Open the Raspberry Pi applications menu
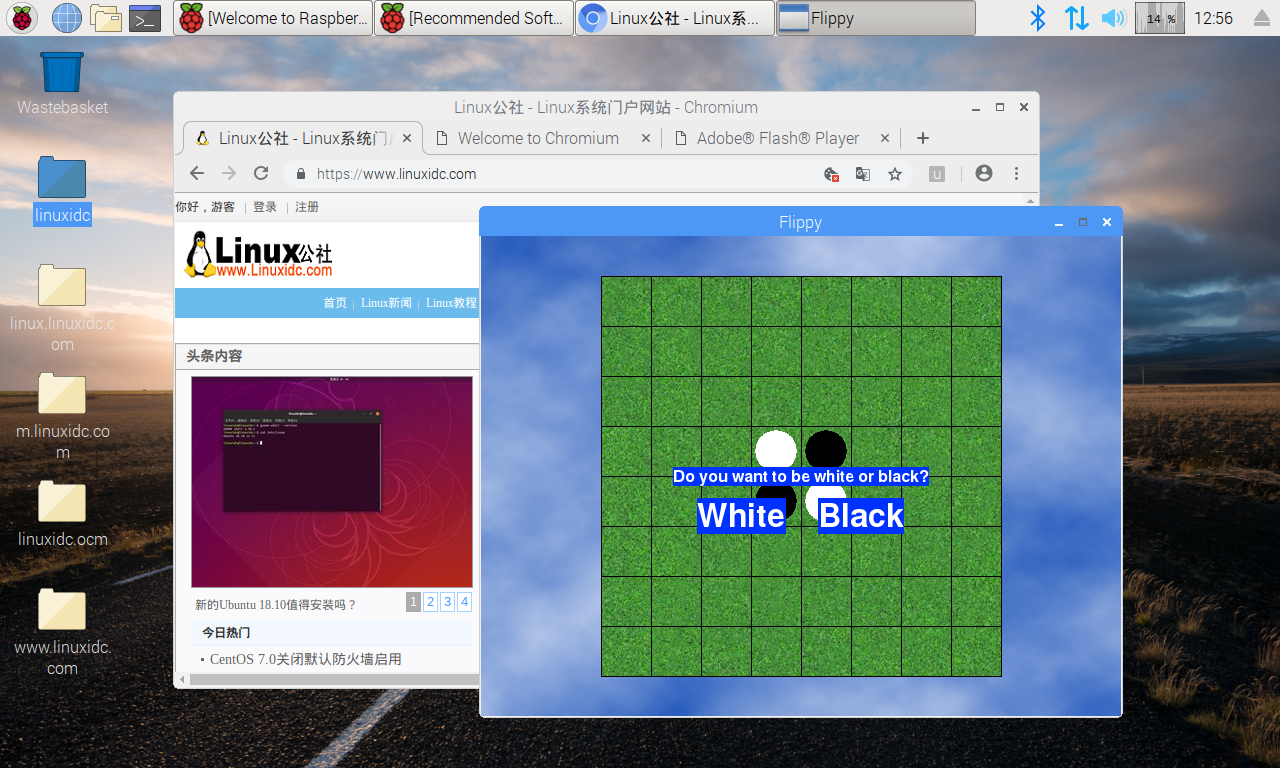This screenshot has width=1280, height=768. (x=23, y=17)
